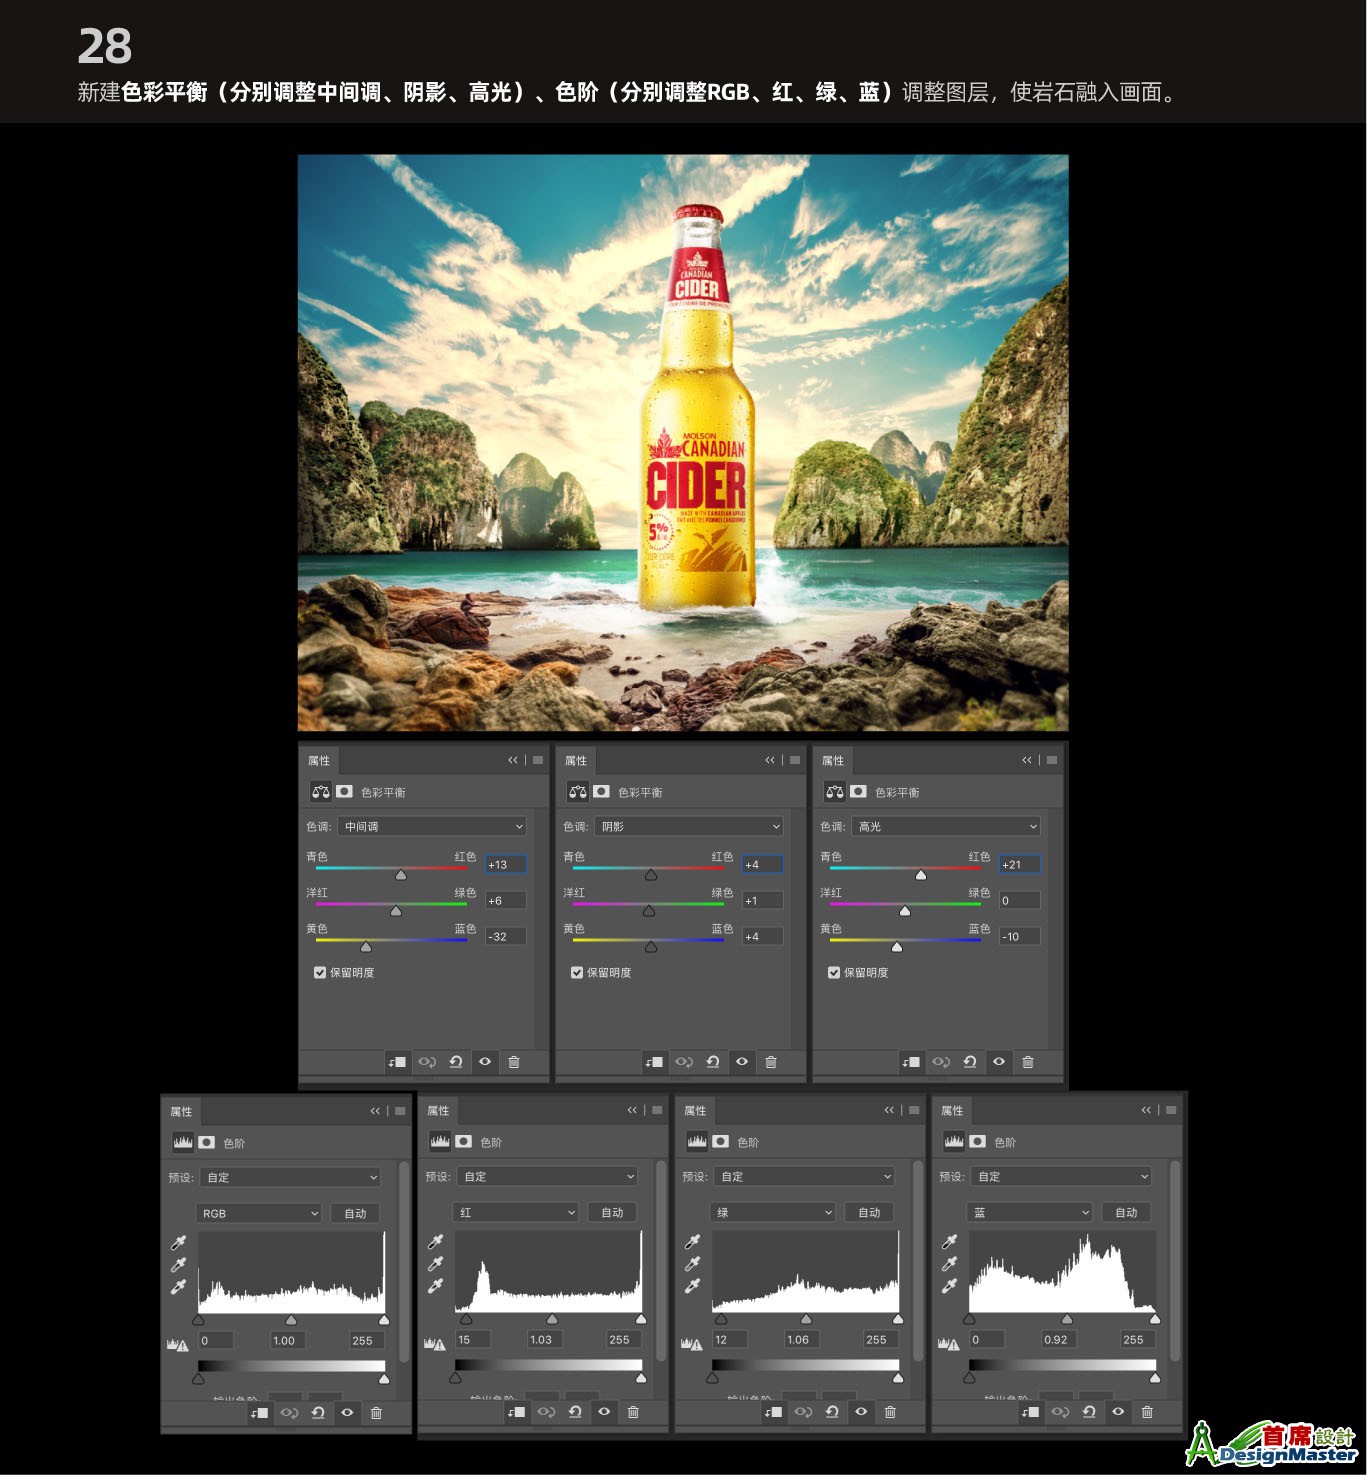Uncheck 保留明度 in the 阴影 panel
1367x1475 pixels.
coord(577,972)
